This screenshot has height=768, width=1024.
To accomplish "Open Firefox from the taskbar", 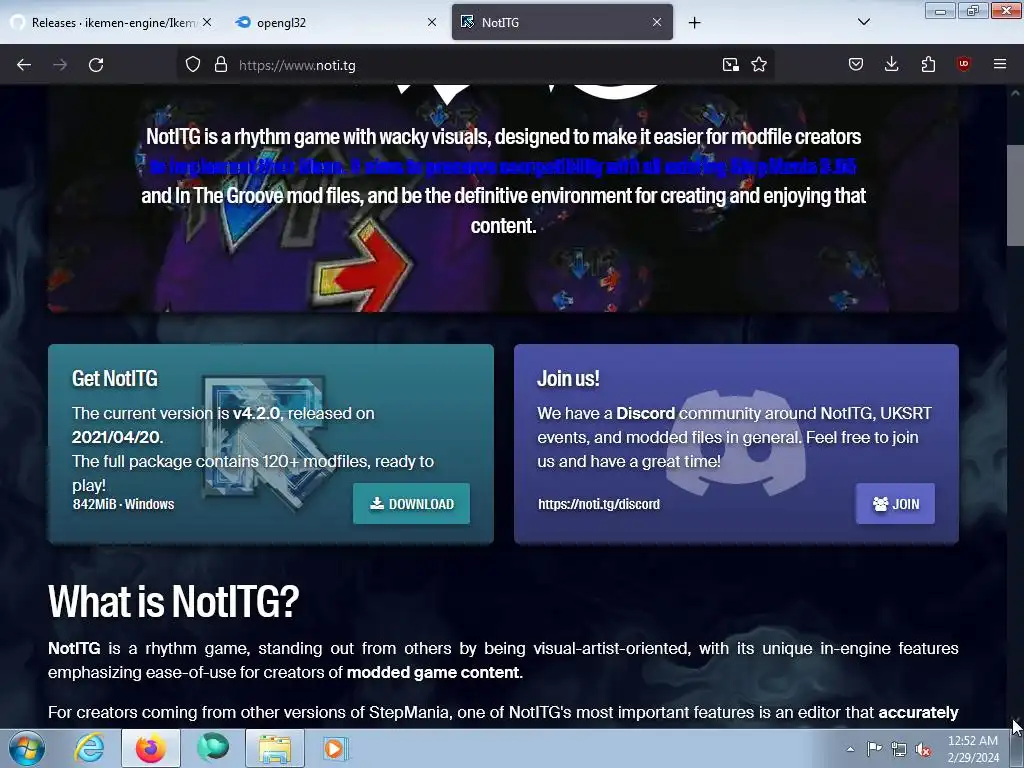I will pos(151,748).
